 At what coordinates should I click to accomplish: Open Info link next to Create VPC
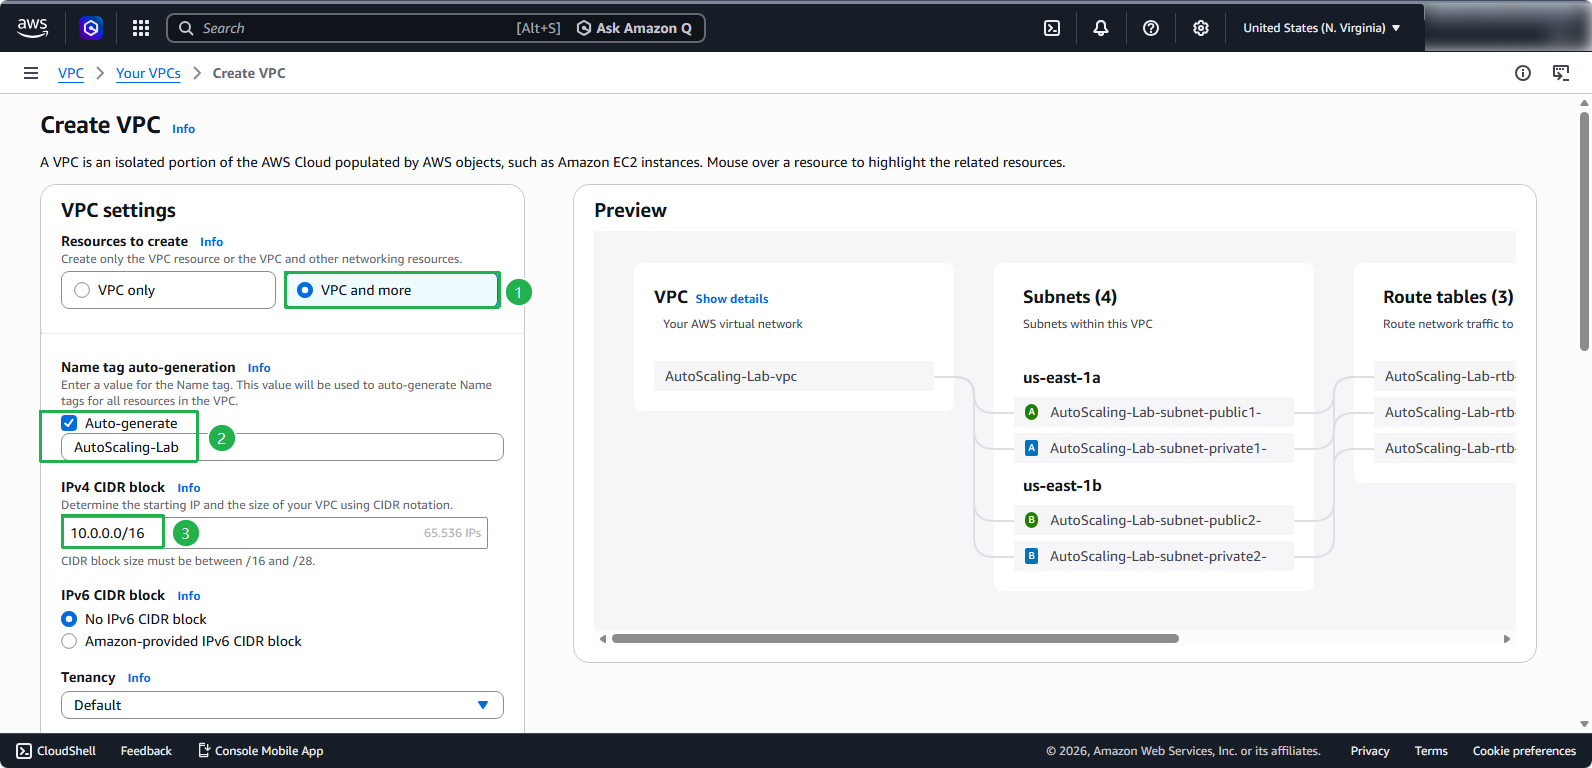click(x=183, y=129)
